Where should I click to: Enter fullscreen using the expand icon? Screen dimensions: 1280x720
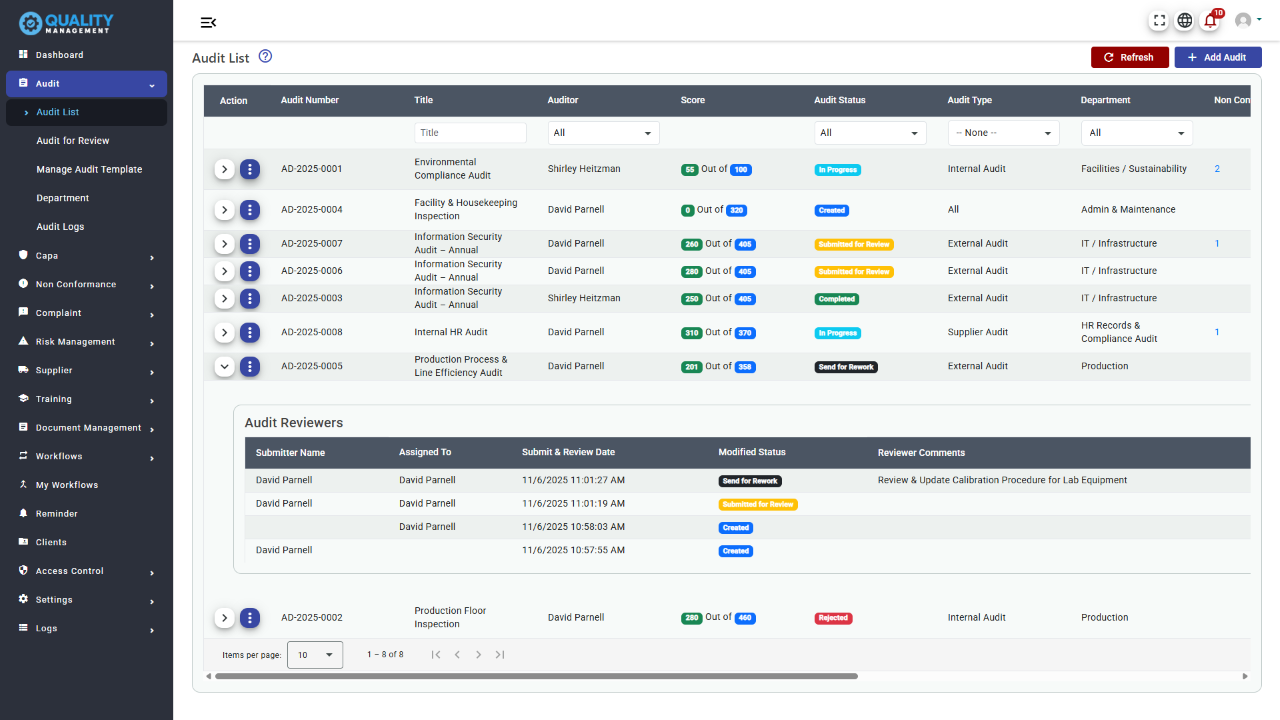pos(1159,21)
